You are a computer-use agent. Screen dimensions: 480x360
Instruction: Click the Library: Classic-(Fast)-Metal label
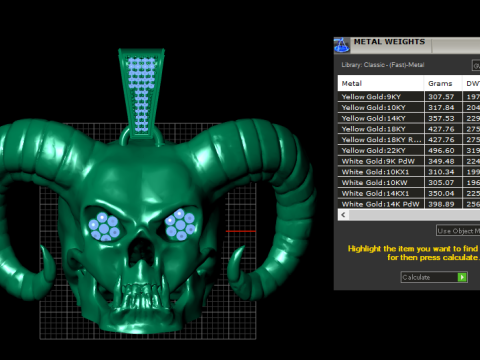[x=383, y=65]
